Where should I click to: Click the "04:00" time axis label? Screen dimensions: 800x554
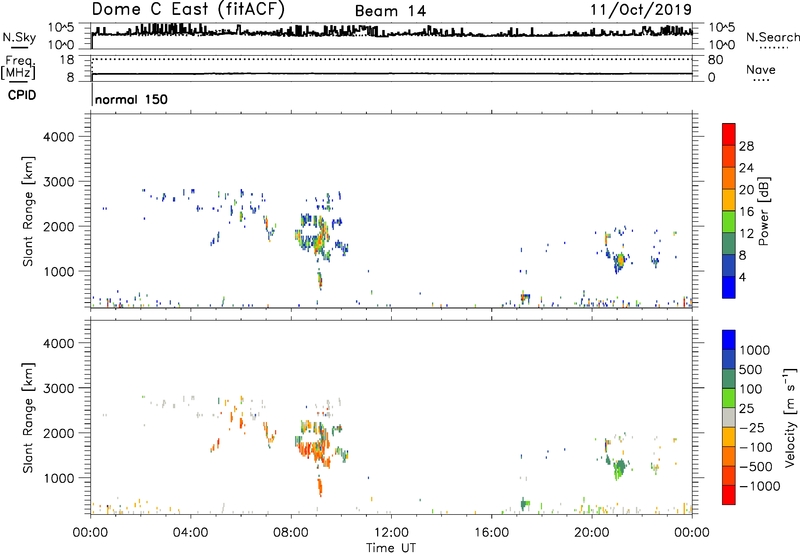[x=191, y=533]
